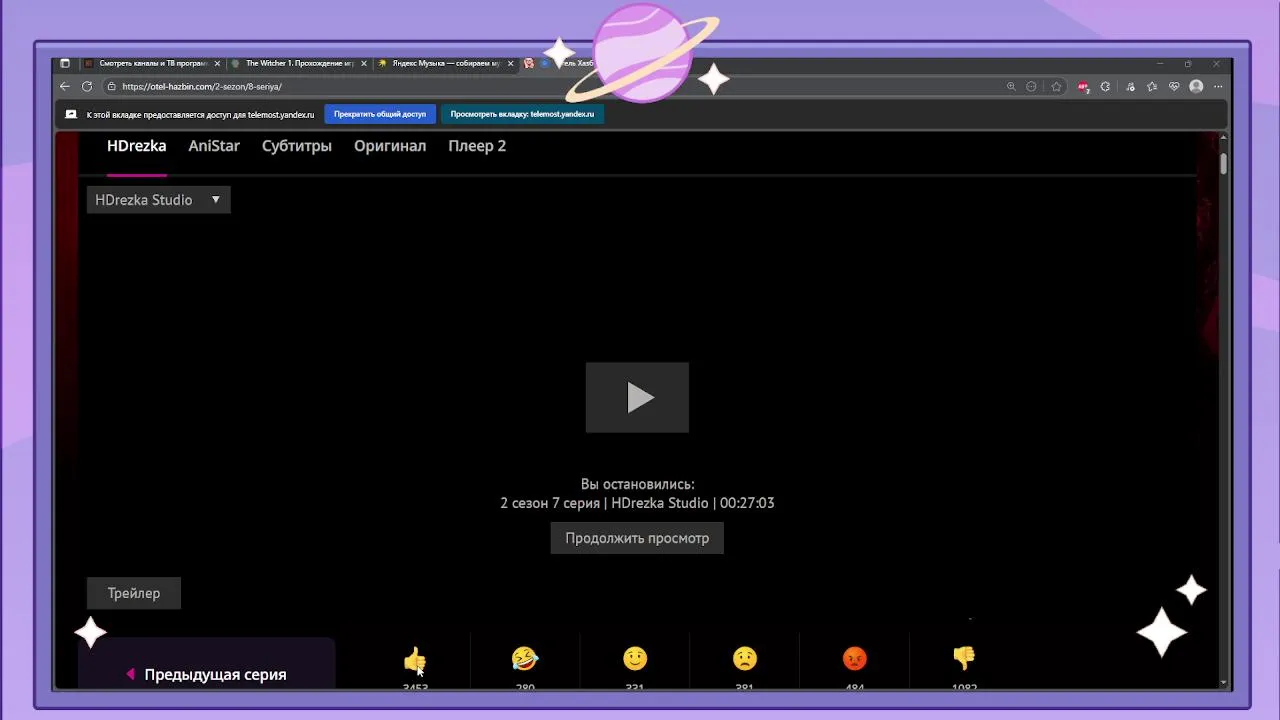
Task: Click the circular face icon in the address bar
Action: point(1032,87)
